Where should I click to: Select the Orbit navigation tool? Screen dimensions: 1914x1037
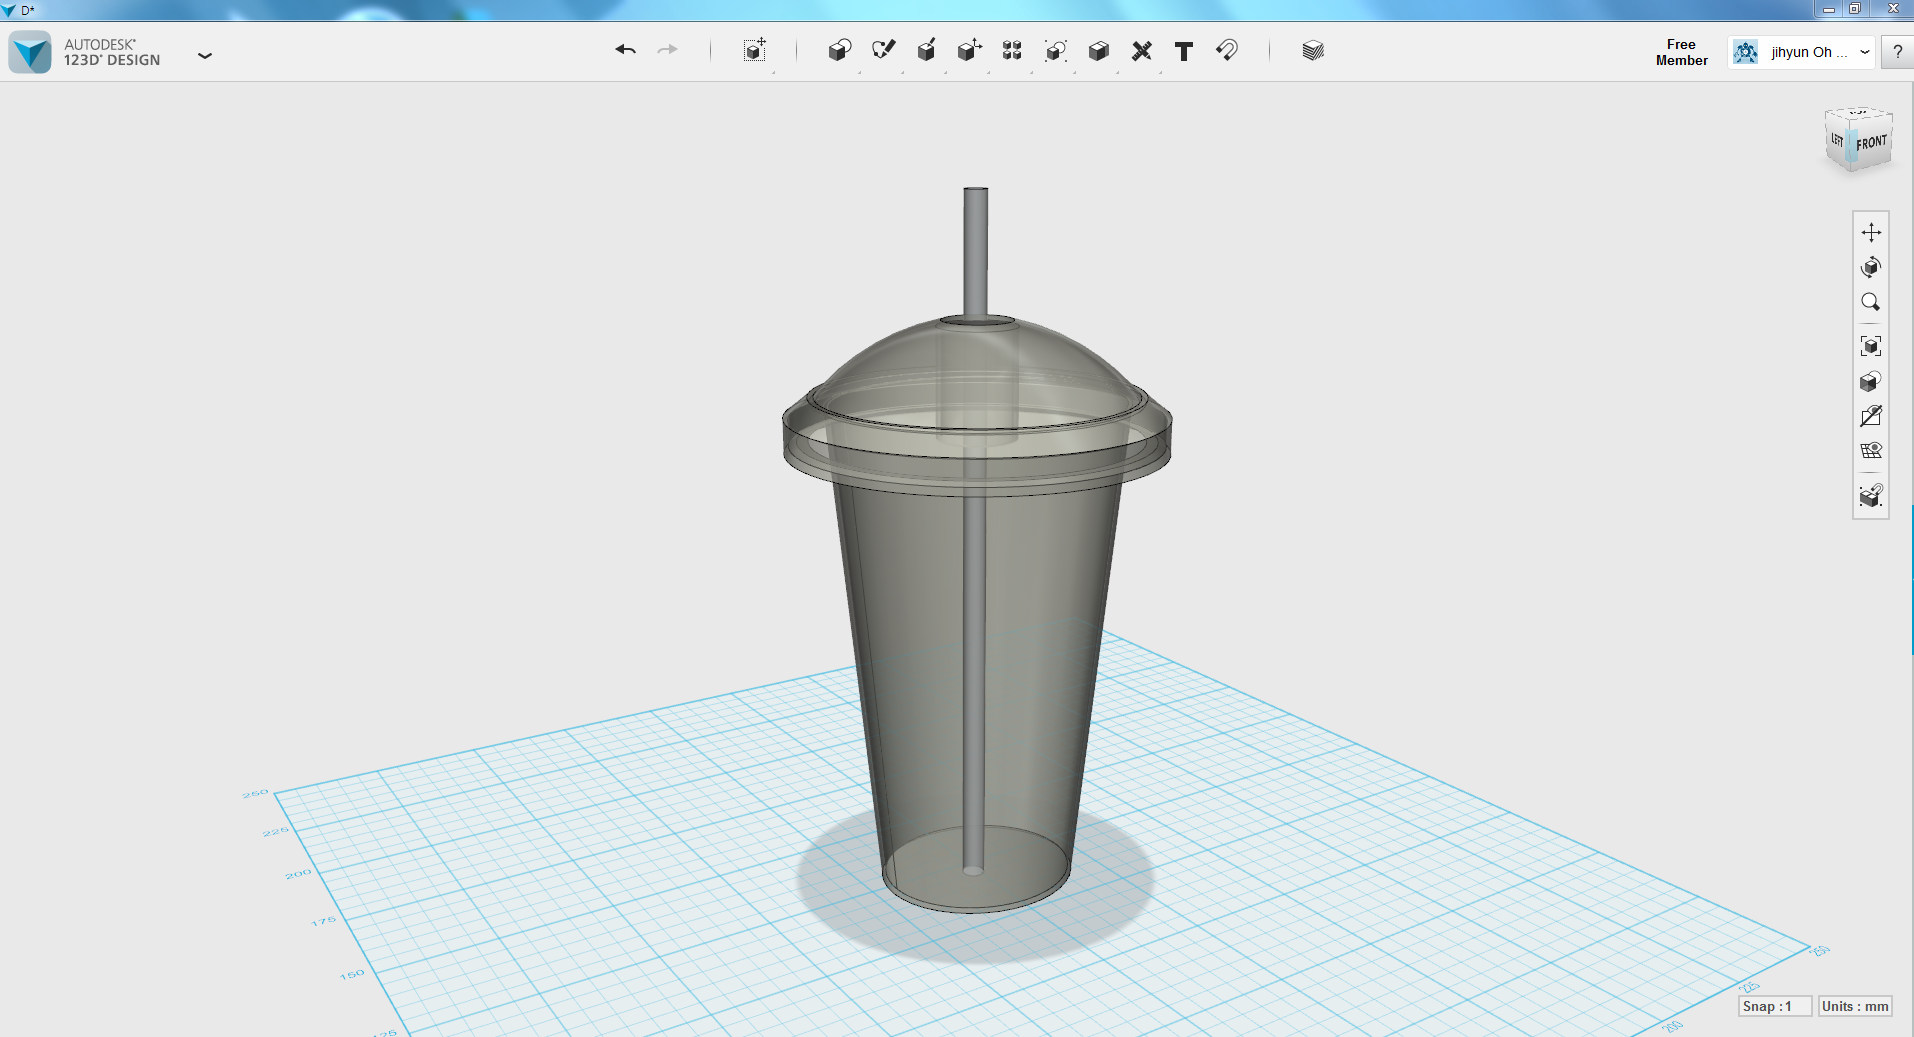coord(1871,267)
